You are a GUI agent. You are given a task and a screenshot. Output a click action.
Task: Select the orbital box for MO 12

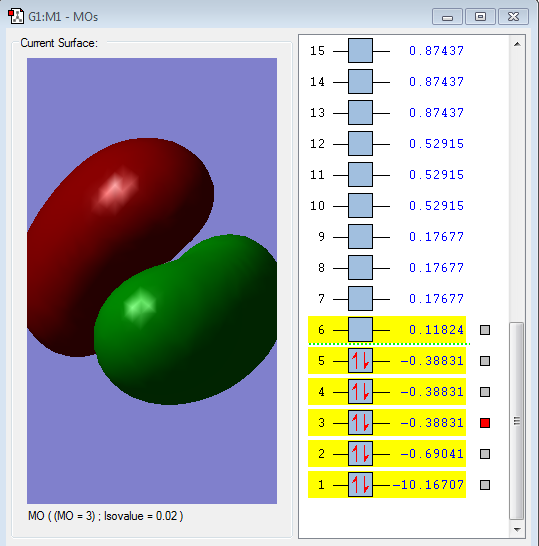click(360, 143)
